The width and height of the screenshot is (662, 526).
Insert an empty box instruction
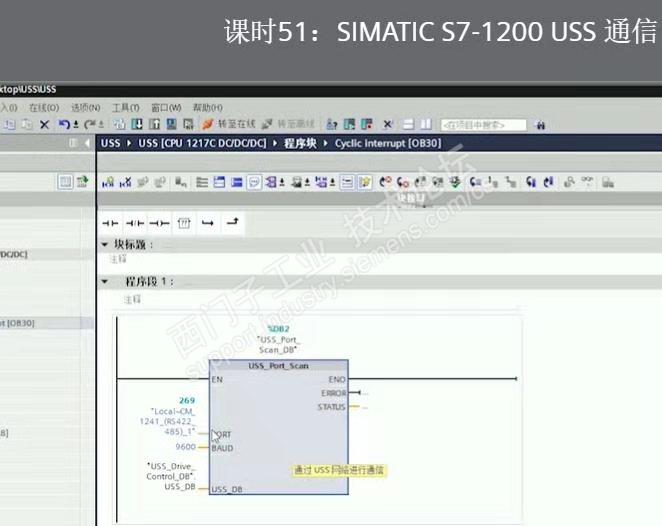click(184, 223)
